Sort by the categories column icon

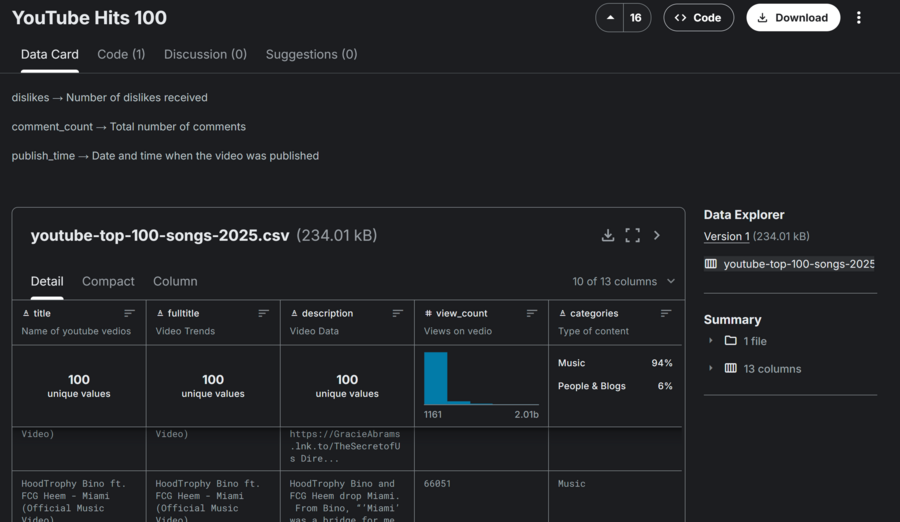click(x=665, y=313)
